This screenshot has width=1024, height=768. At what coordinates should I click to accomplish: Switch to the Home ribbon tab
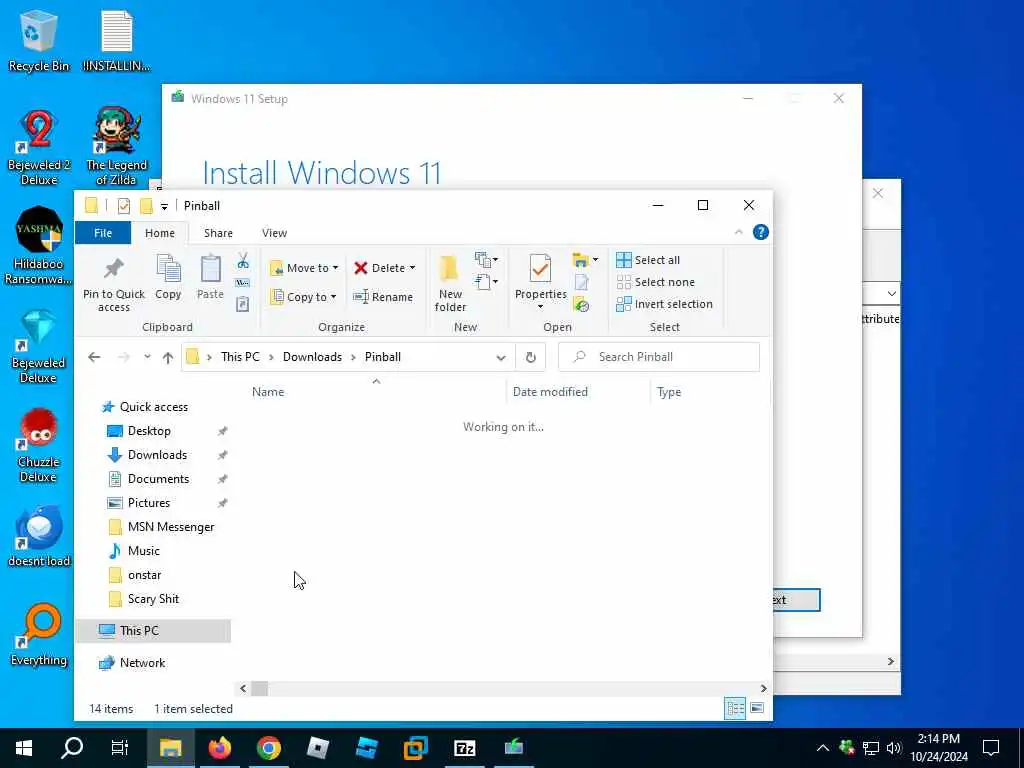pos(159,233)
